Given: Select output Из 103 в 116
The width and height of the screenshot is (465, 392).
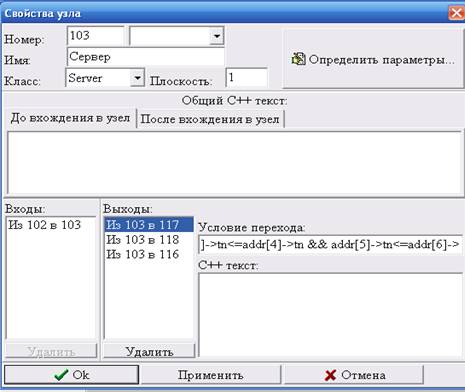Looking at the screenshot, I should (149, 254).
